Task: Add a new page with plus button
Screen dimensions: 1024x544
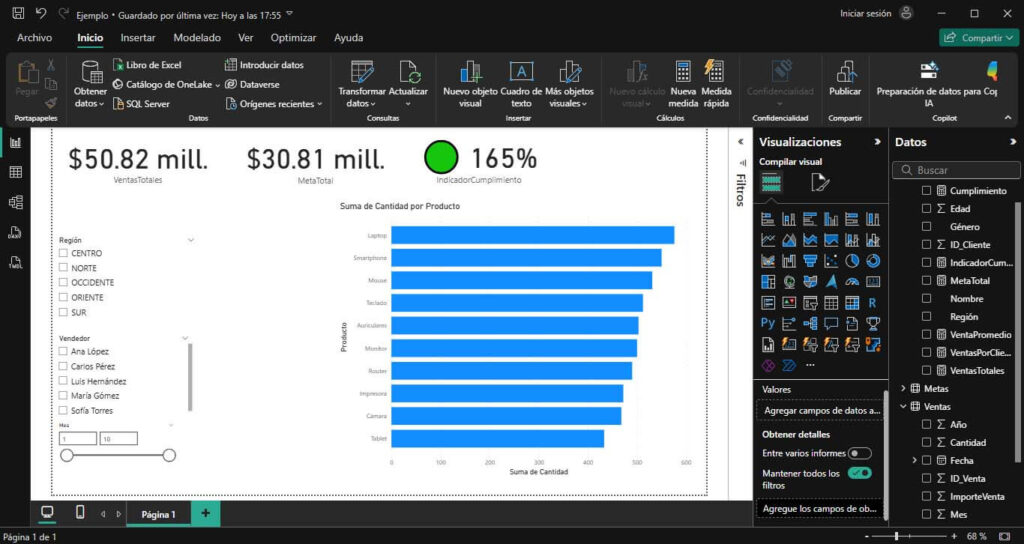Action: click(x=205, y=513)
